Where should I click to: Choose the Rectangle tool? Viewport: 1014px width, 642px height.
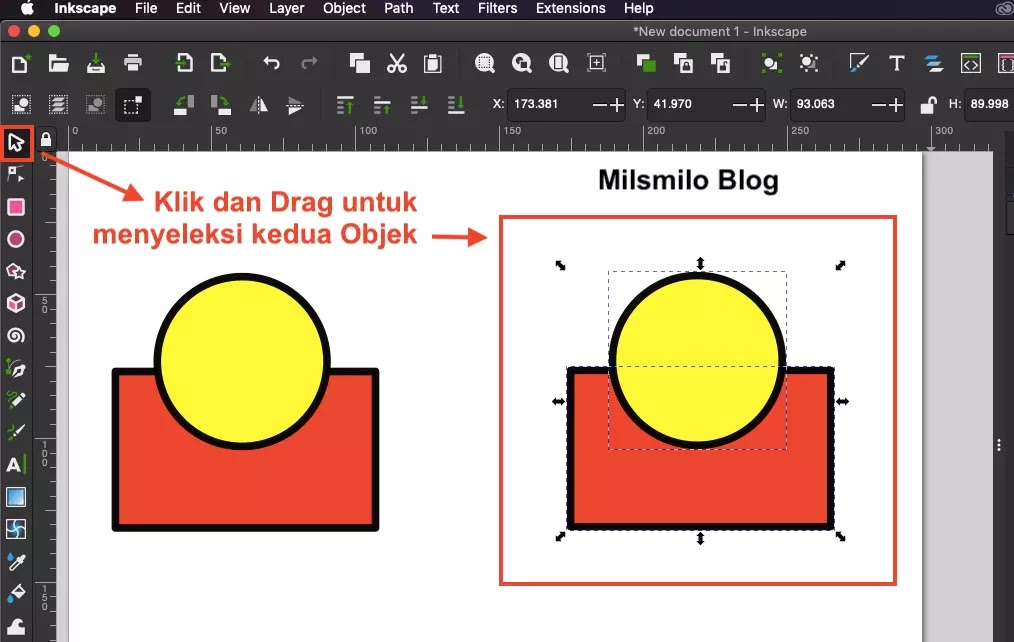[x=16, y=207]
